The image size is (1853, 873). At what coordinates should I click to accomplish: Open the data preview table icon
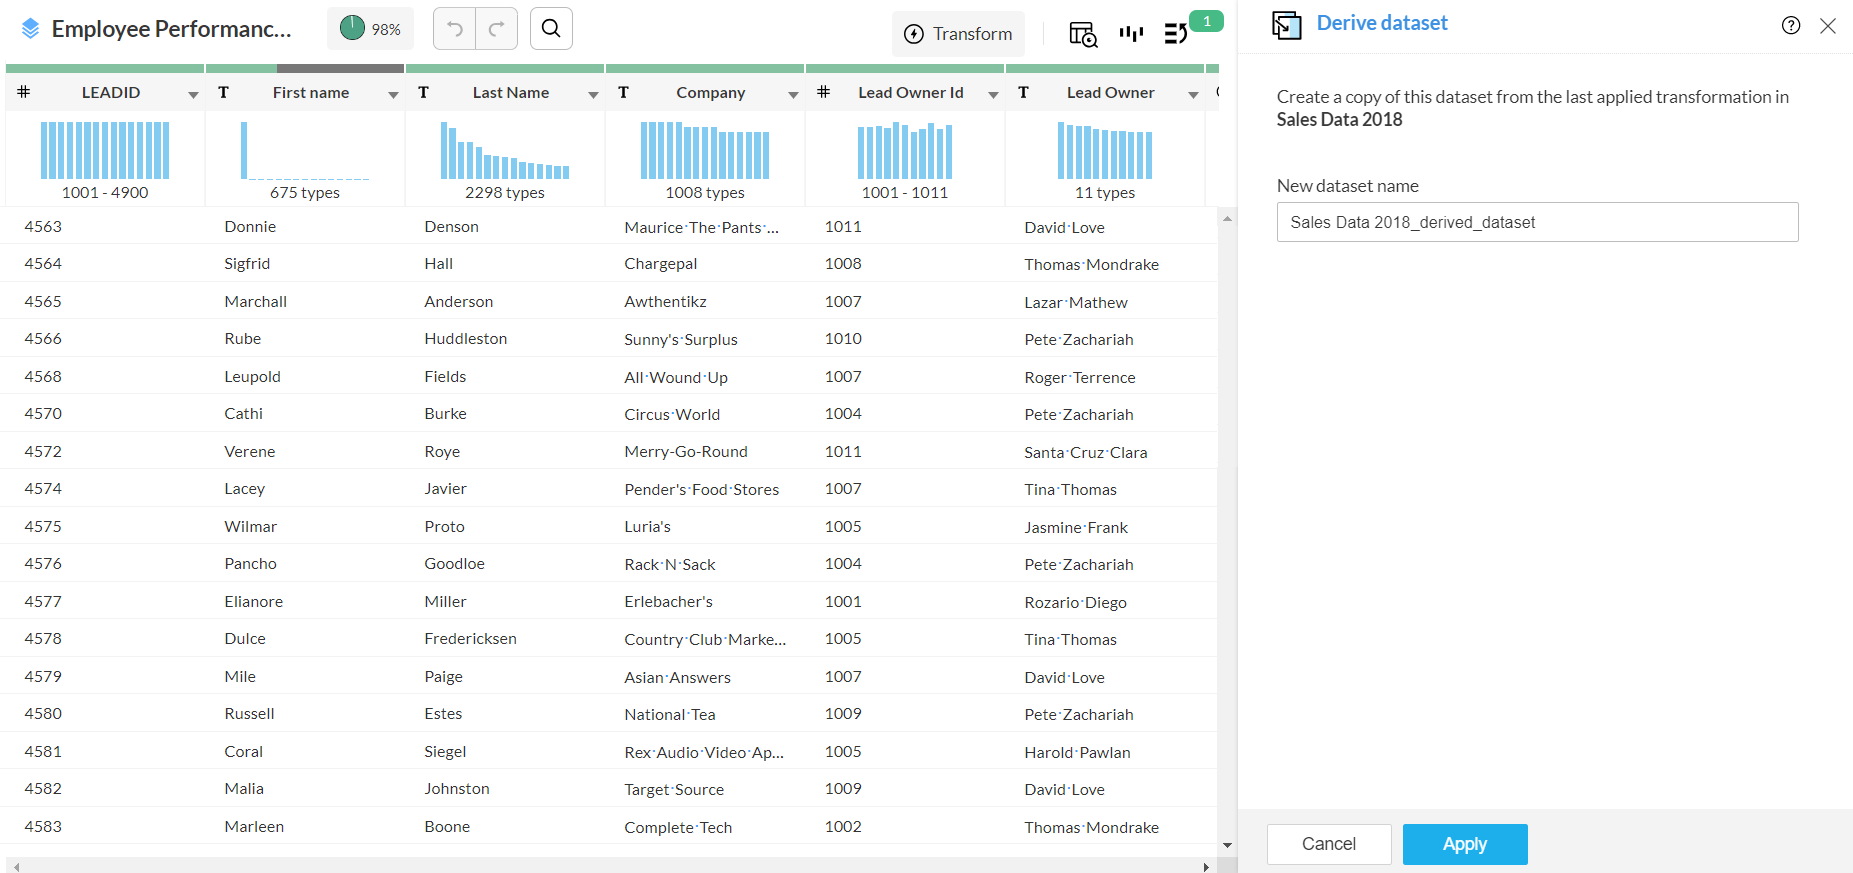tap(1082, 34)
